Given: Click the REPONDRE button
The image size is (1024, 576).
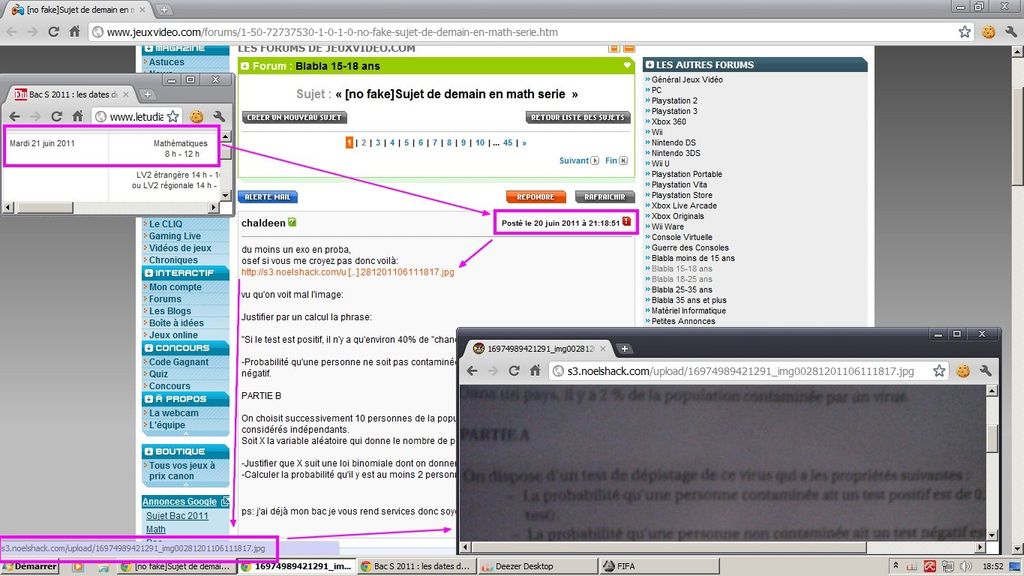Looking at the screenshot, I should [x=536, y=197].
